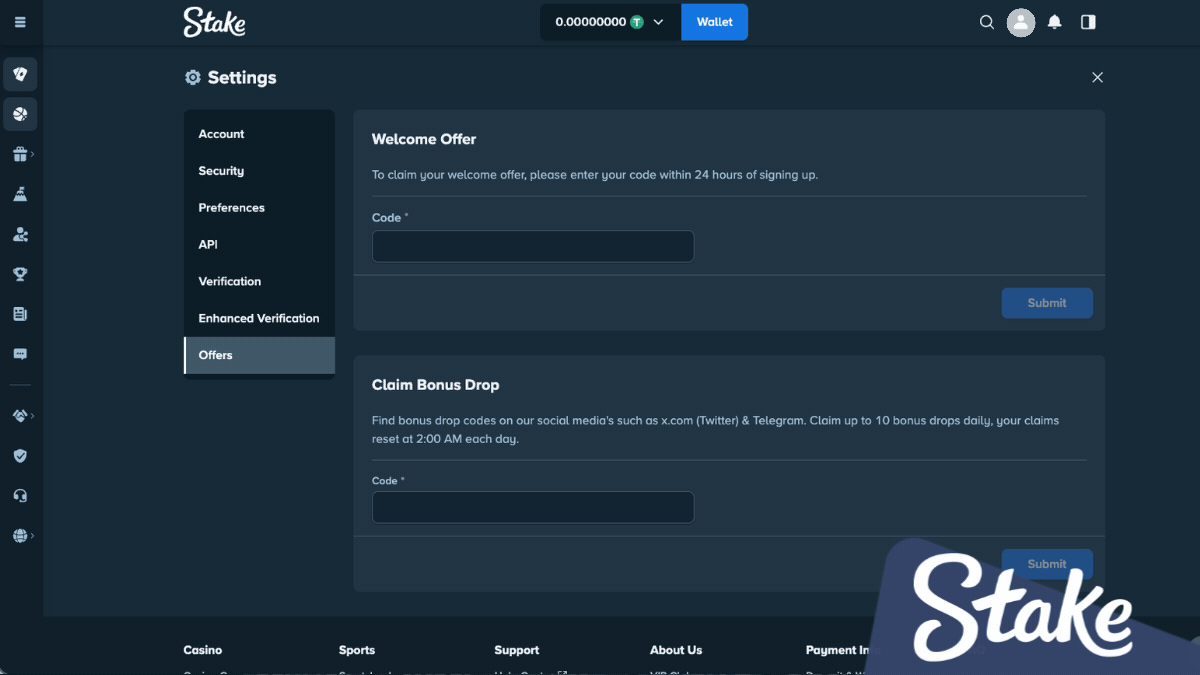The width and height of the screenshot is (1200, 675).
Task: Open the race flag-on-hill icon
Action: click(20, 194)
